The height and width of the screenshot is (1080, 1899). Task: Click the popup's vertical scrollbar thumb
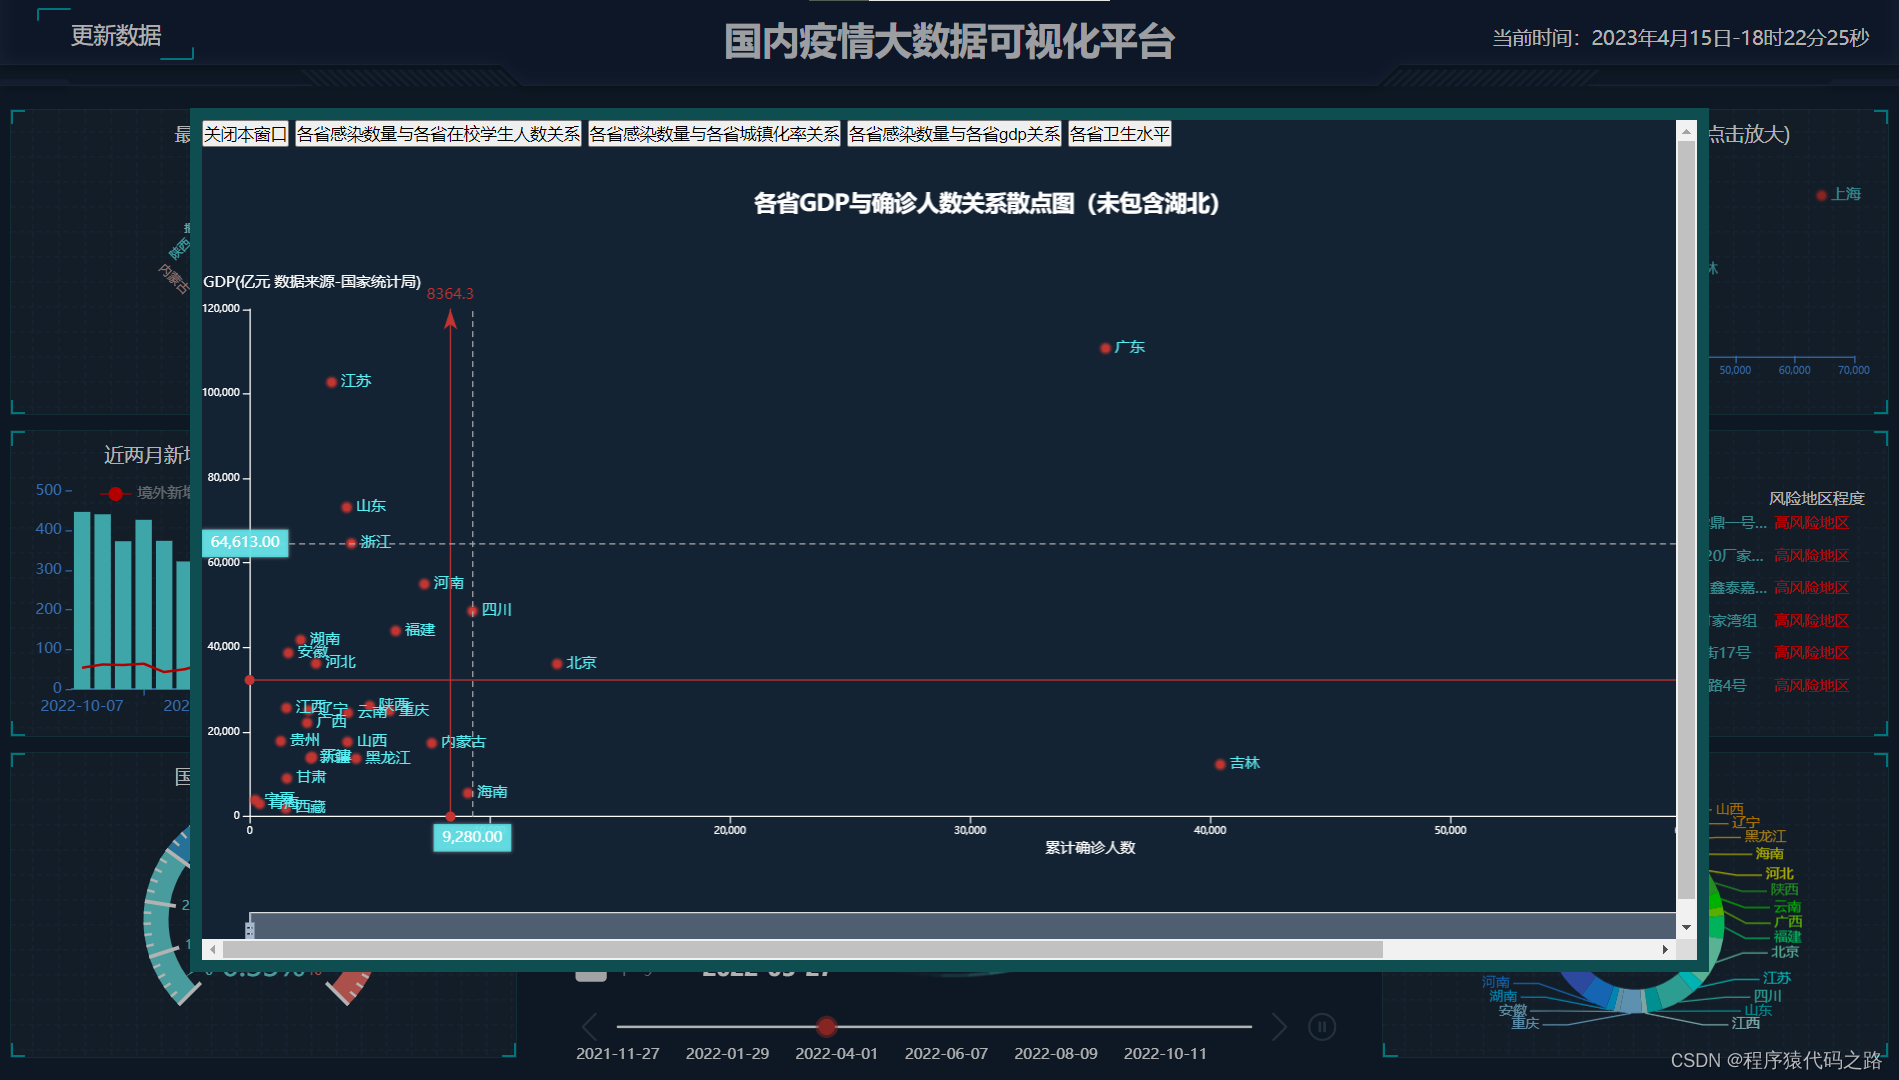pyautogui.click(x=1686, y=520)
